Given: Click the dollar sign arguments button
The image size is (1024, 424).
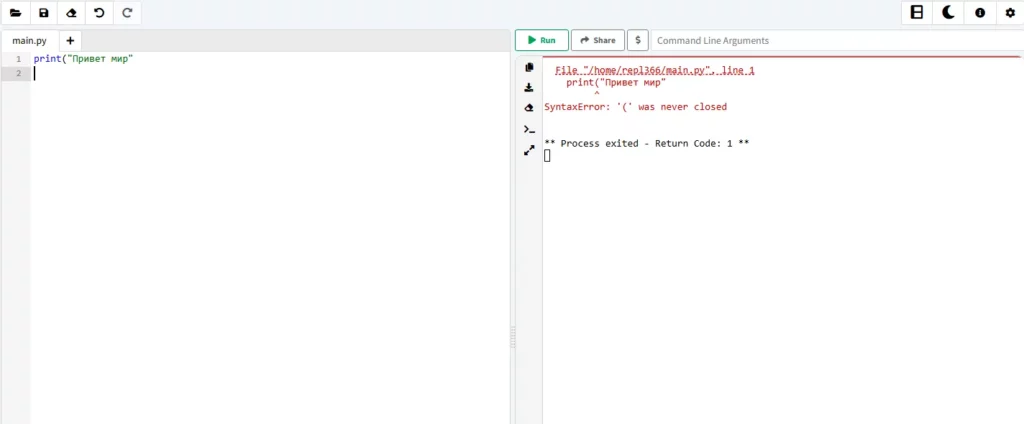Looking at the screenshot, I should coord(638,41).
